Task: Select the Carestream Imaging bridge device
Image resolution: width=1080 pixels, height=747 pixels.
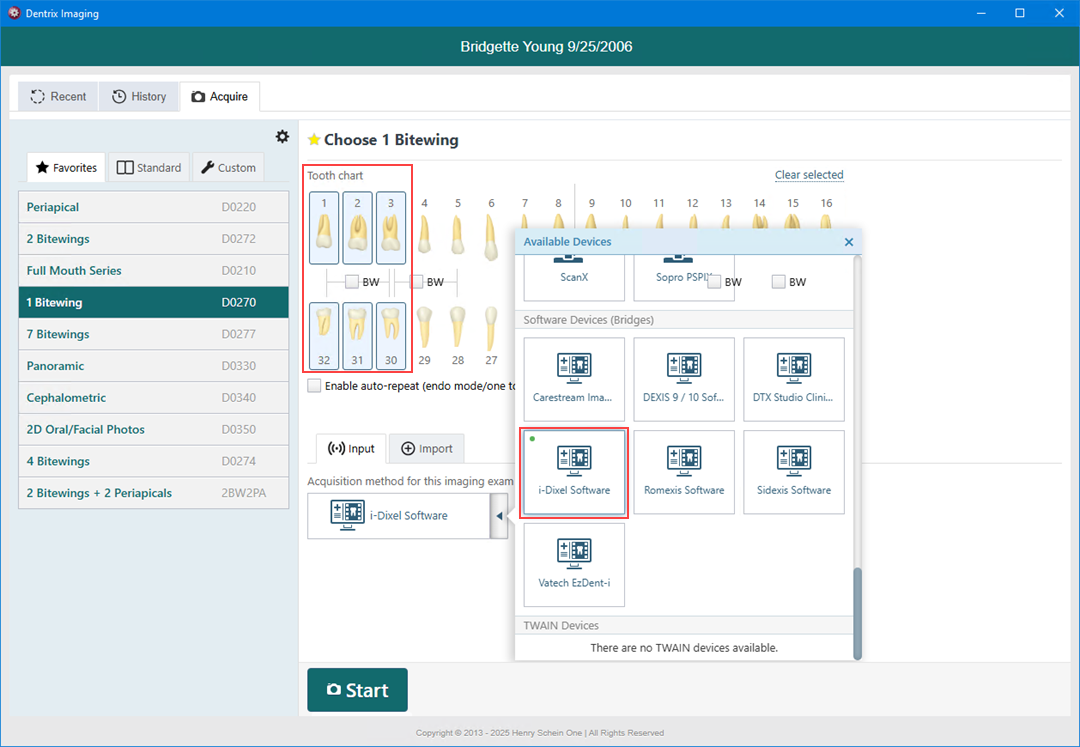Action: (574, 378)
